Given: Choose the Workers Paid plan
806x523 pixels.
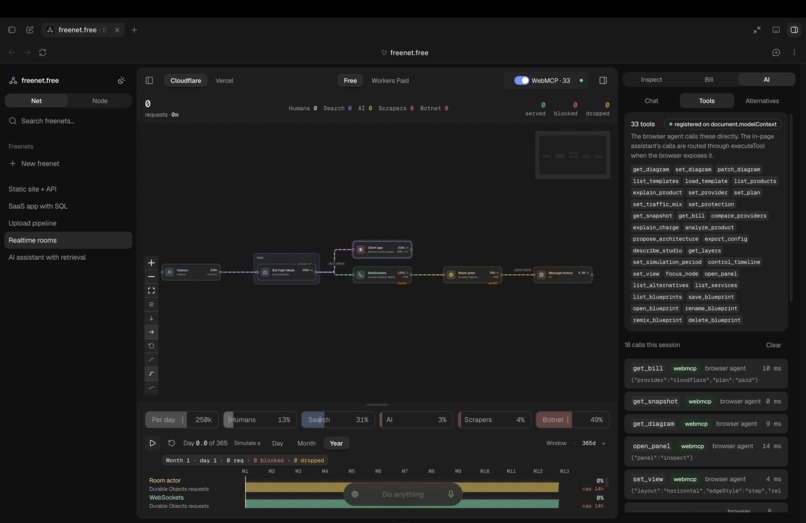Looking at the screenshot, I should (390, 80).
